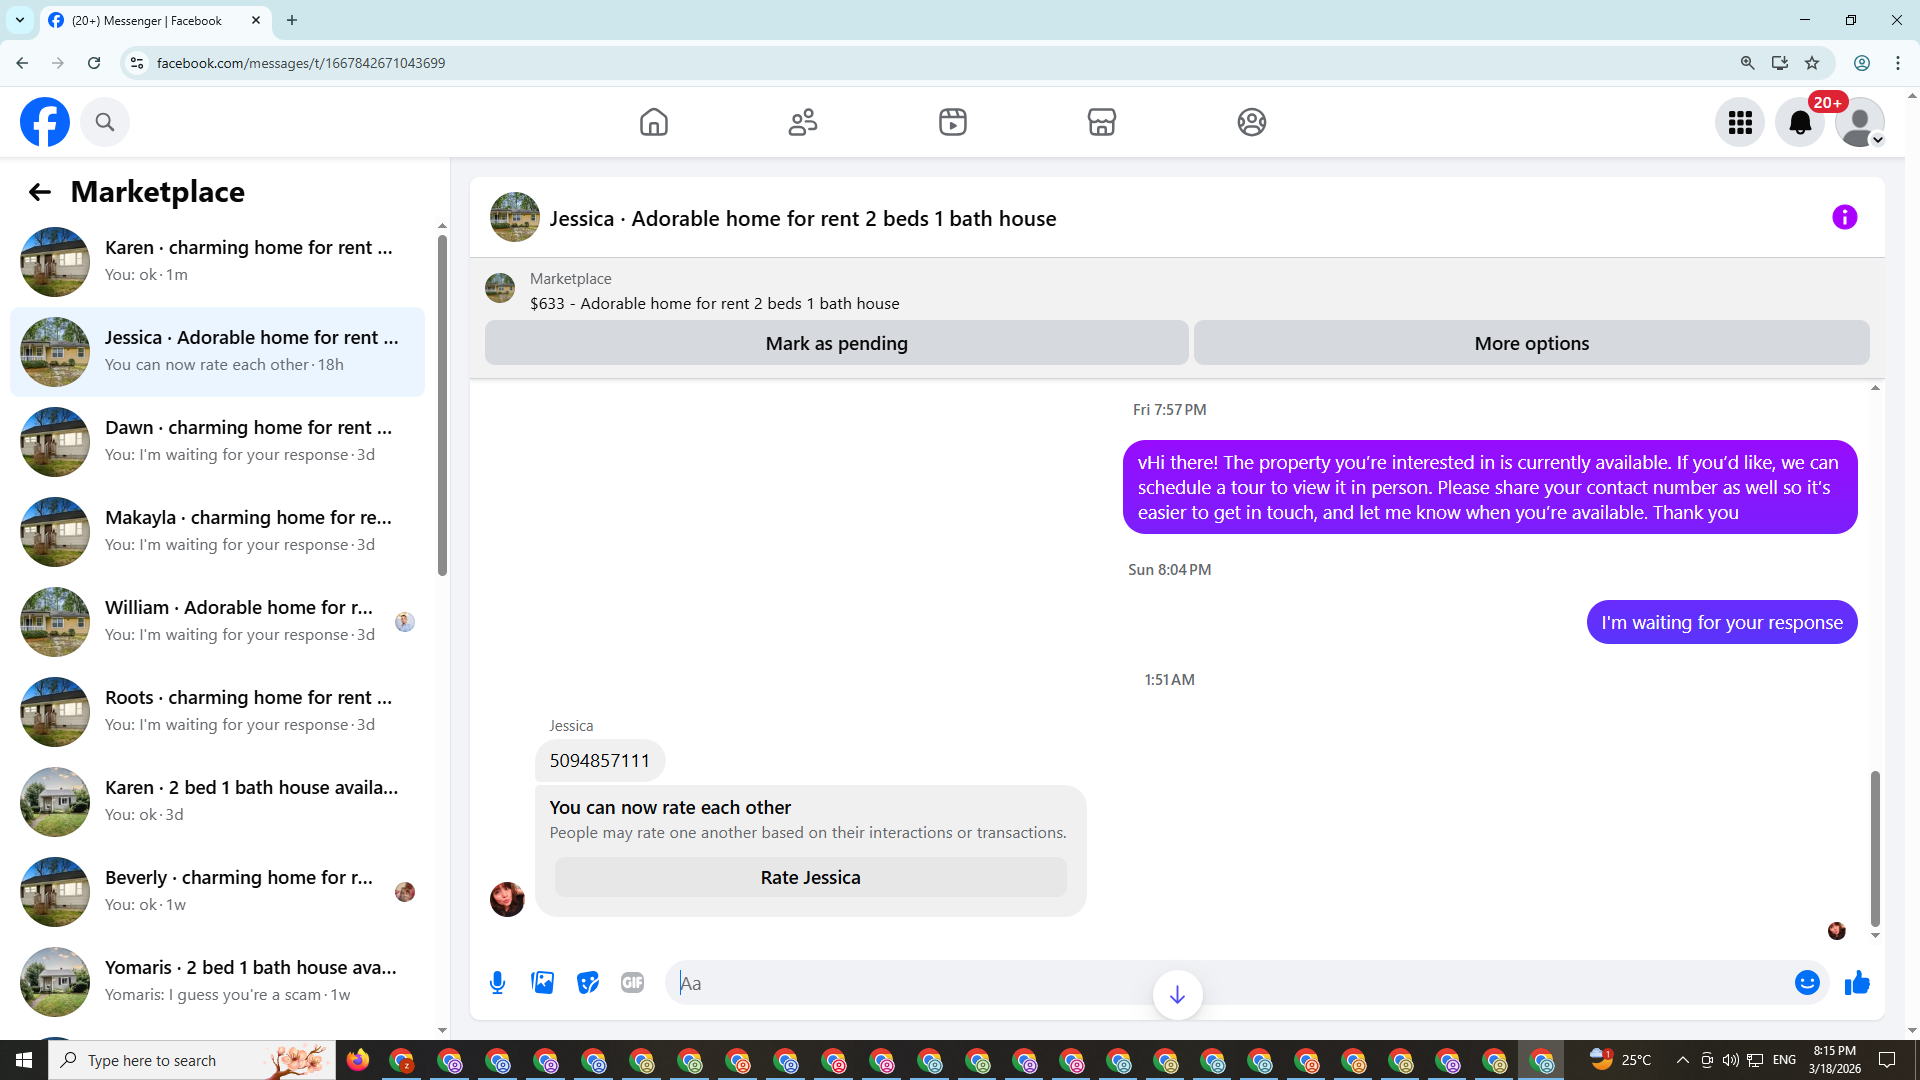1920x1080 pixels.
Task: Open the sticker picker icon
Action: point(588,983)
